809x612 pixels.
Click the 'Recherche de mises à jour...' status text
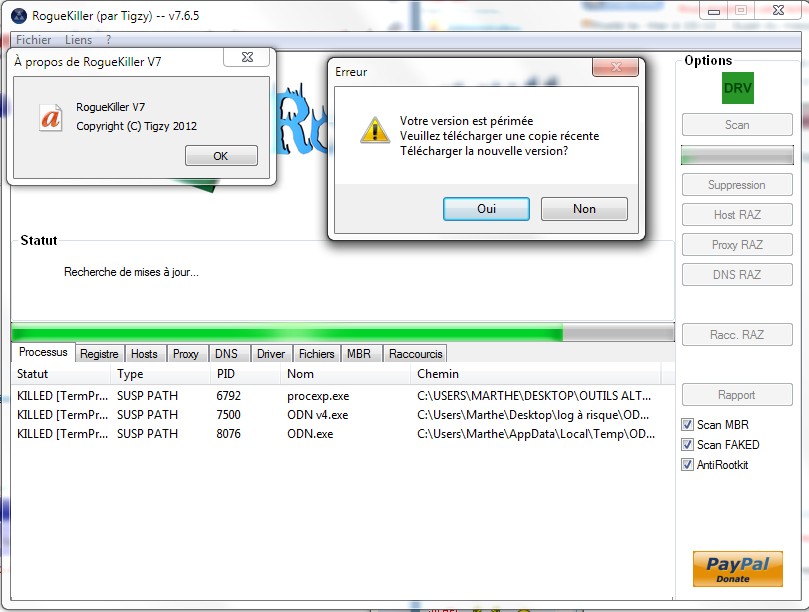pos(131,272)
